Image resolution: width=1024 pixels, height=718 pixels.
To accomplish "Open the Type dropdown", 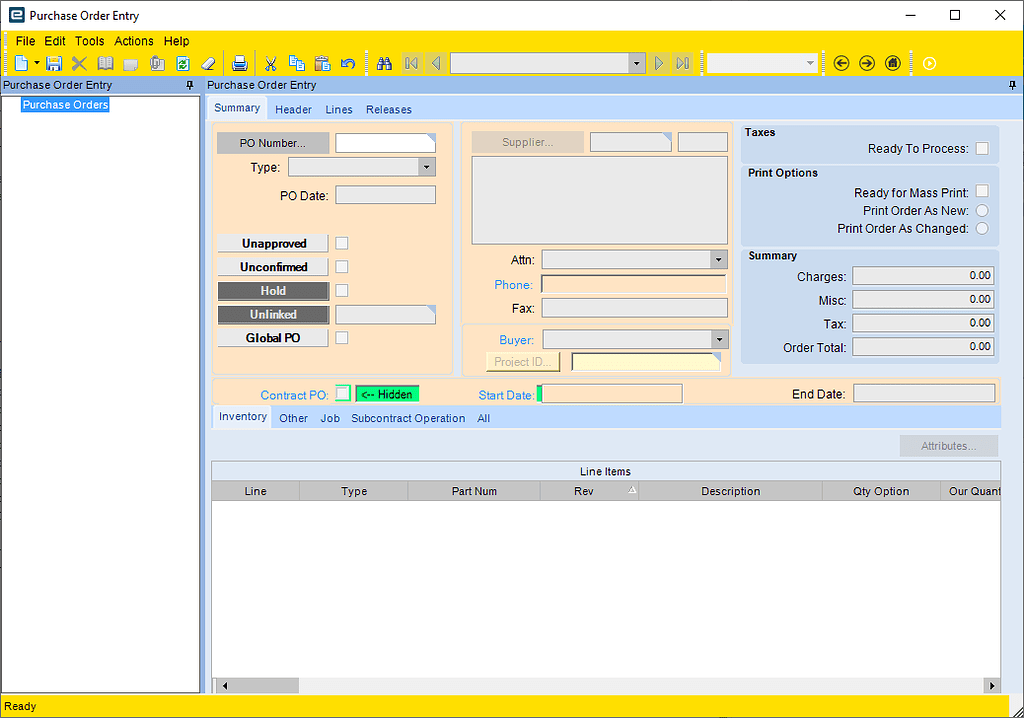I will click(428, 167).
